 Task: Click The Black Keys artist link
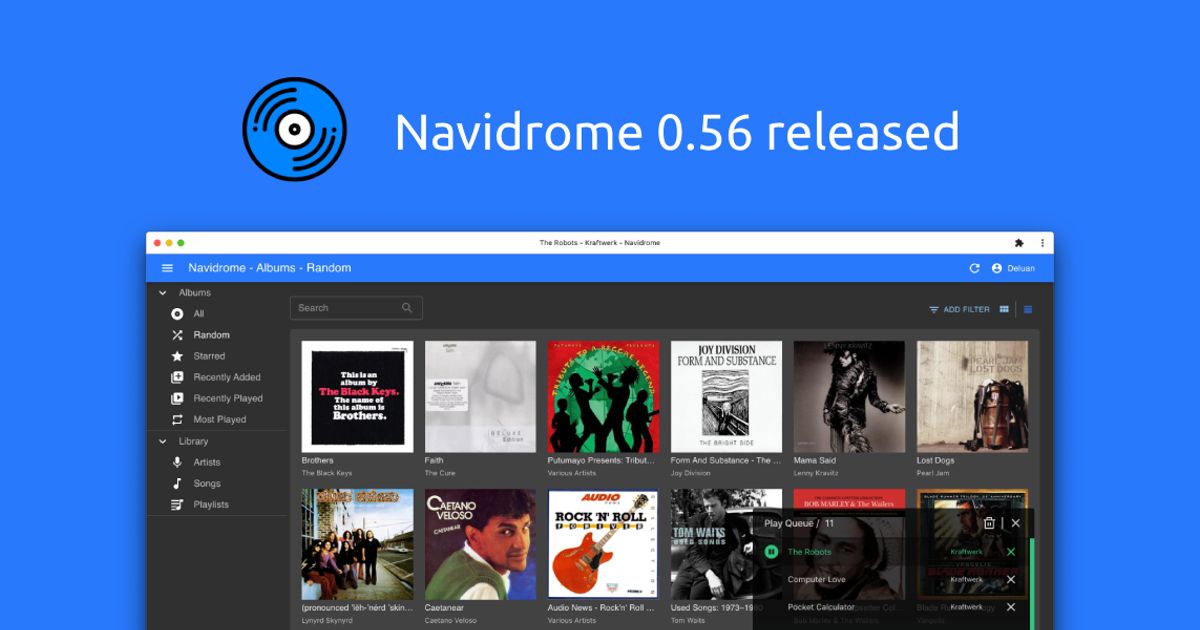327,473
